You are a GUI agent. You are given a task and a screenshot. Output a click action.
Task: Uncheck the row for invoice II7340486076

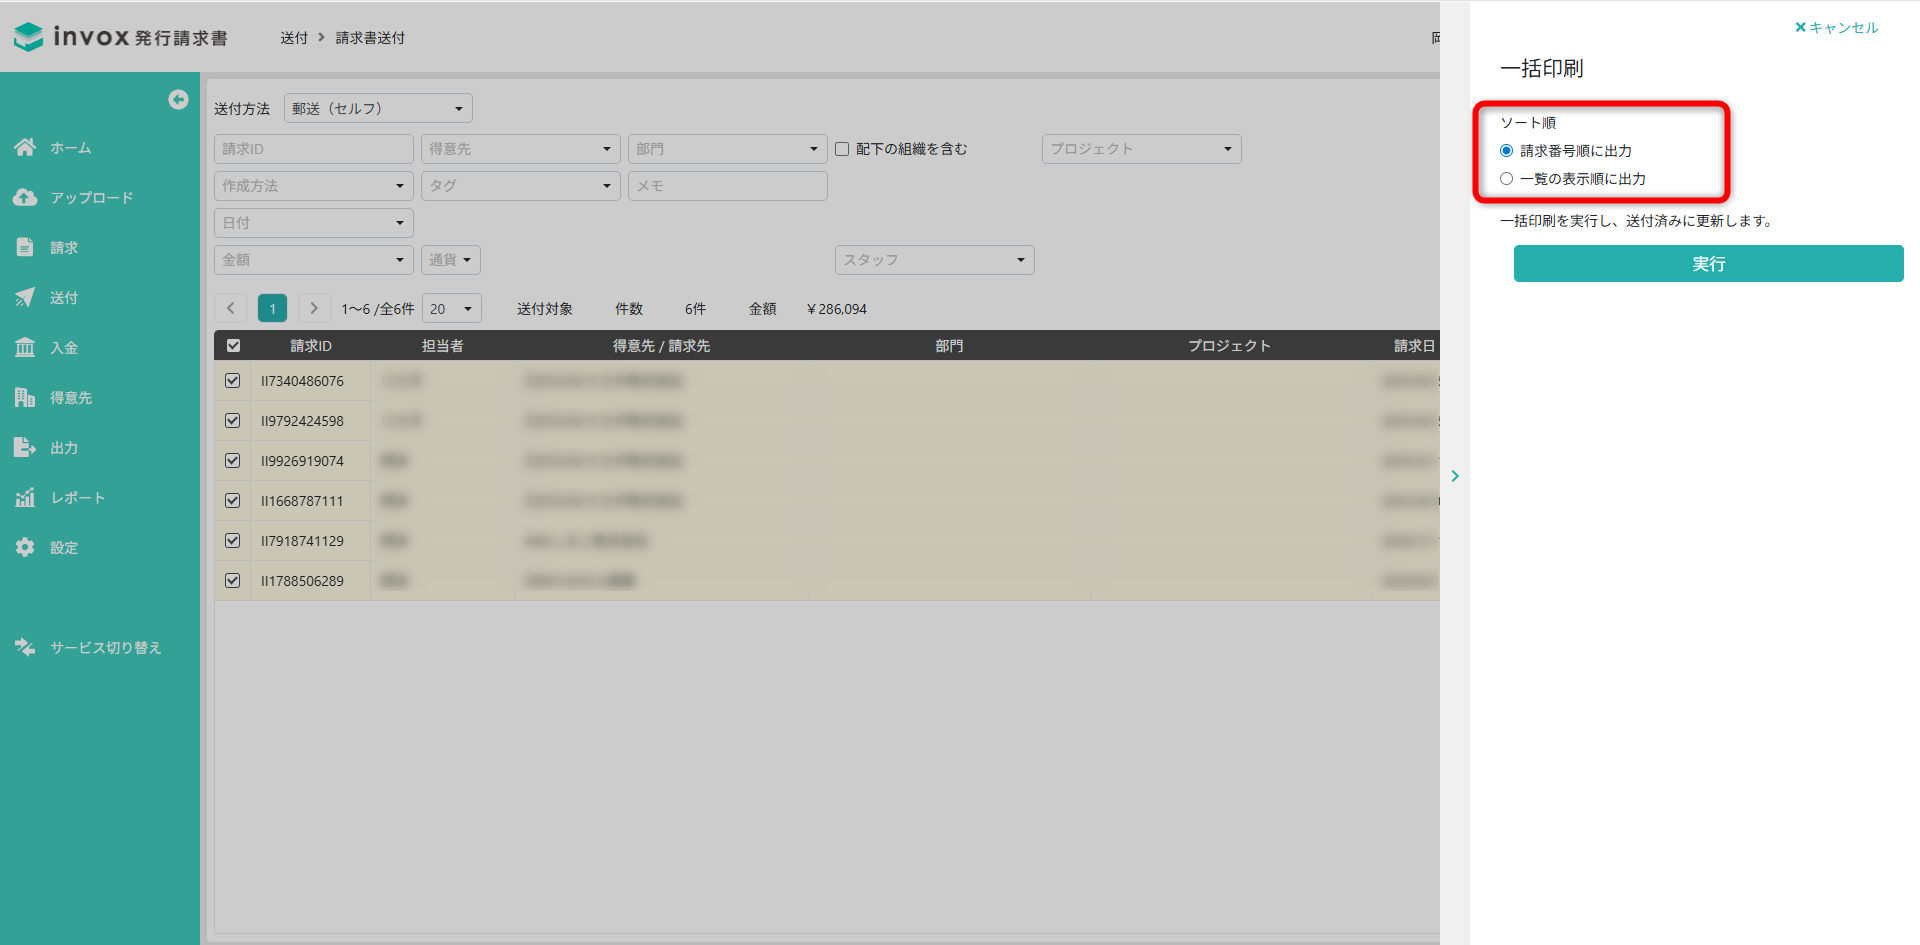(x=233, y=381)
